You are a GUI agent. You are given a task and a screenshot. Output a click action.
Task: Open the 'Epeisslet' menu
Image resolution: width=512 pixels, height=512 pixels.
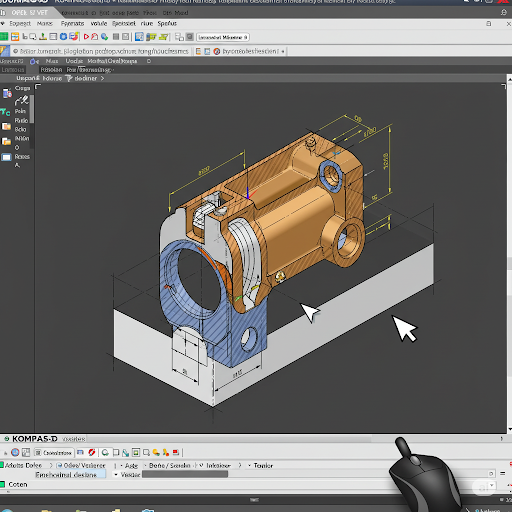pyautogui.click(x=124, y=23)
